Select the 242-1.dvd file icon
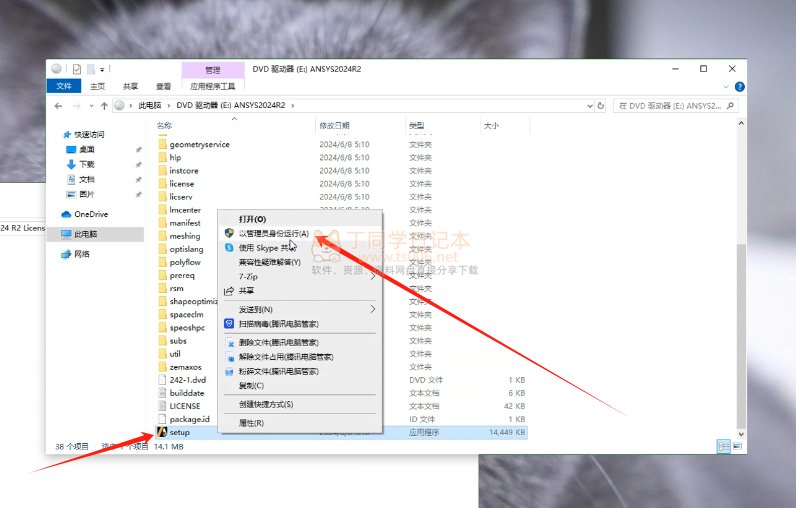This screenshot has height=508, width=796. pos(162,380)
